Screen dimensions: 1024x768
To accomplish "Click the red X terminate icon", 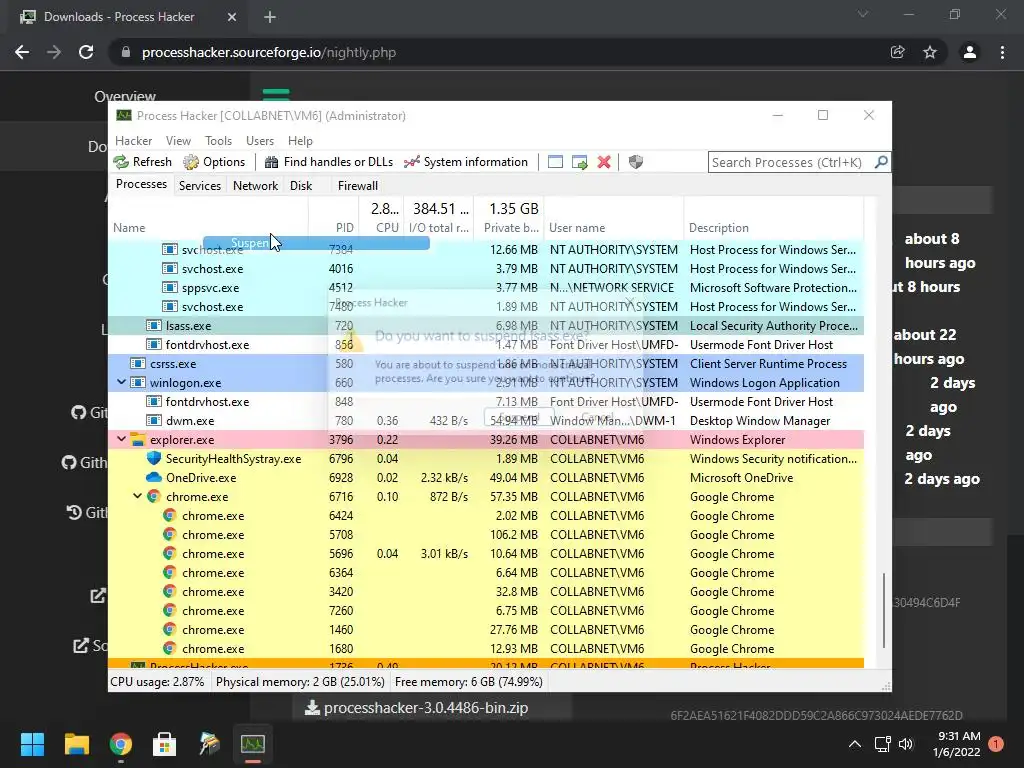I will tap(604, 162).
